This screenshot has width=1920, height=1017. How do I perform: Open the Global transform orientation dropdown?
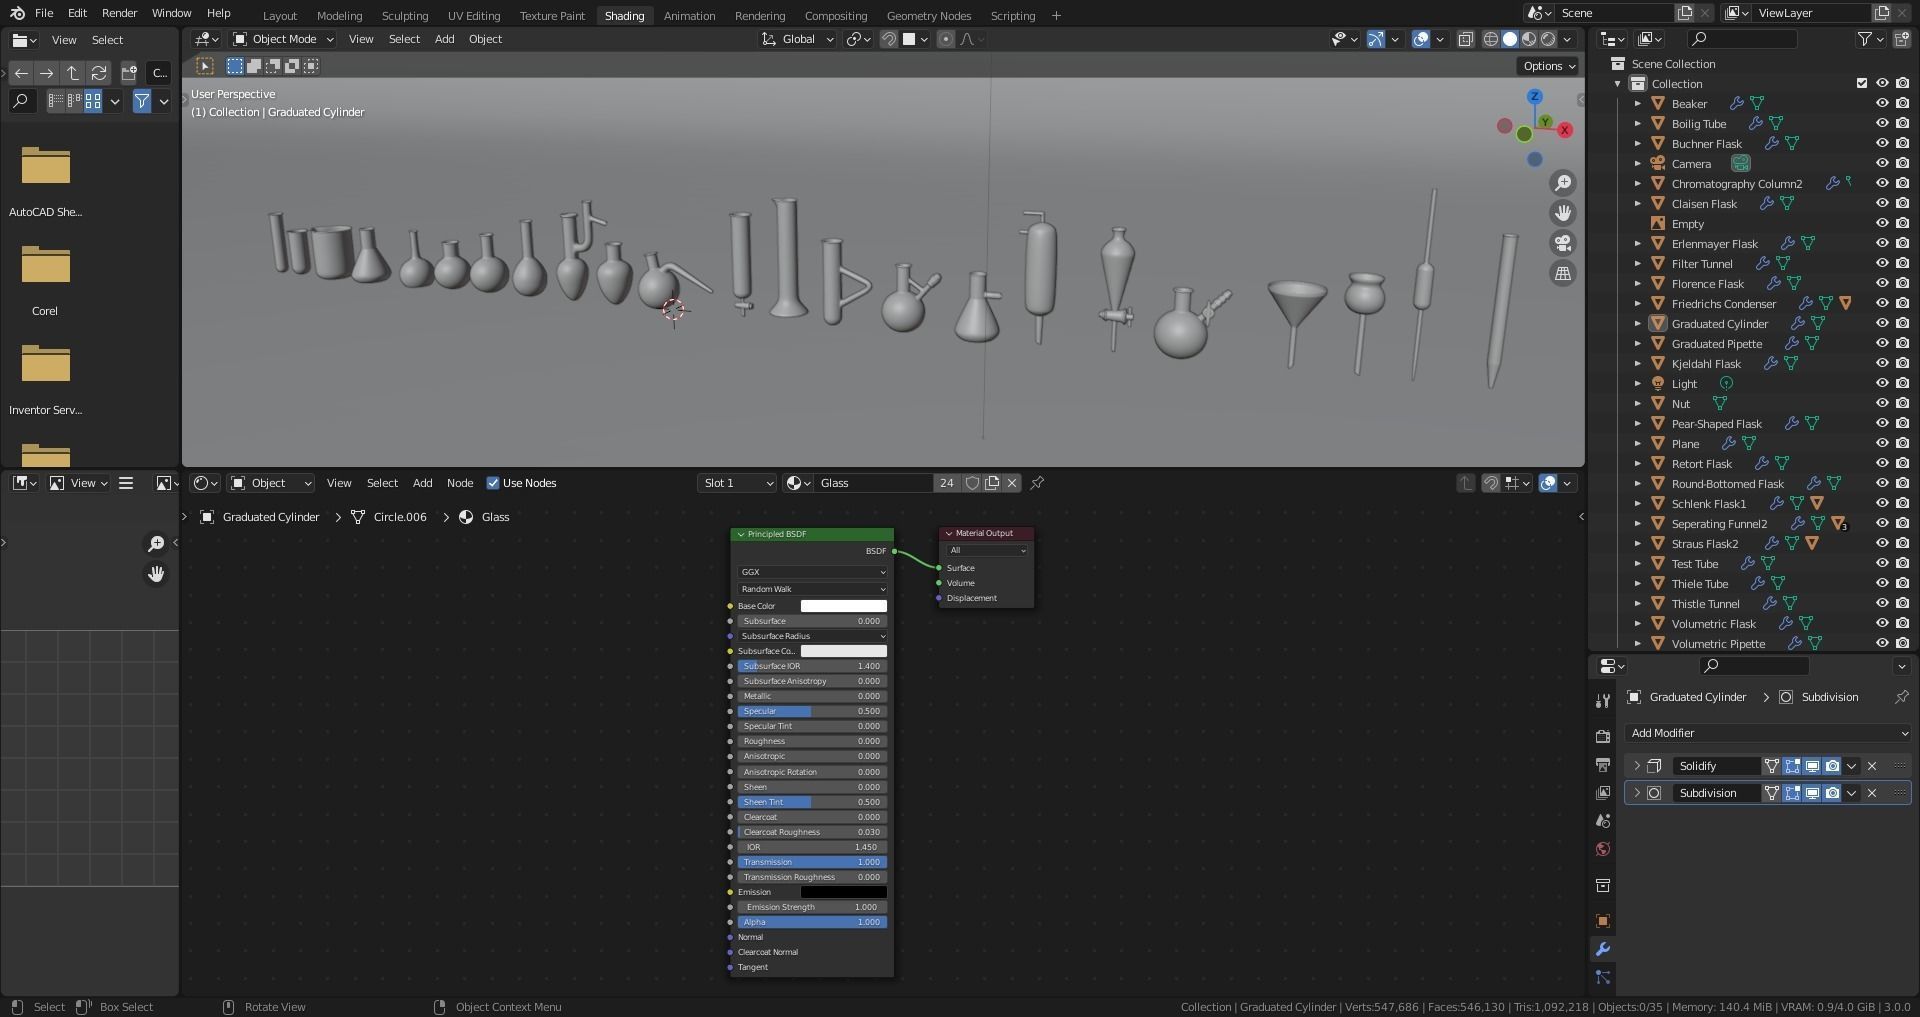pos(797,39)
